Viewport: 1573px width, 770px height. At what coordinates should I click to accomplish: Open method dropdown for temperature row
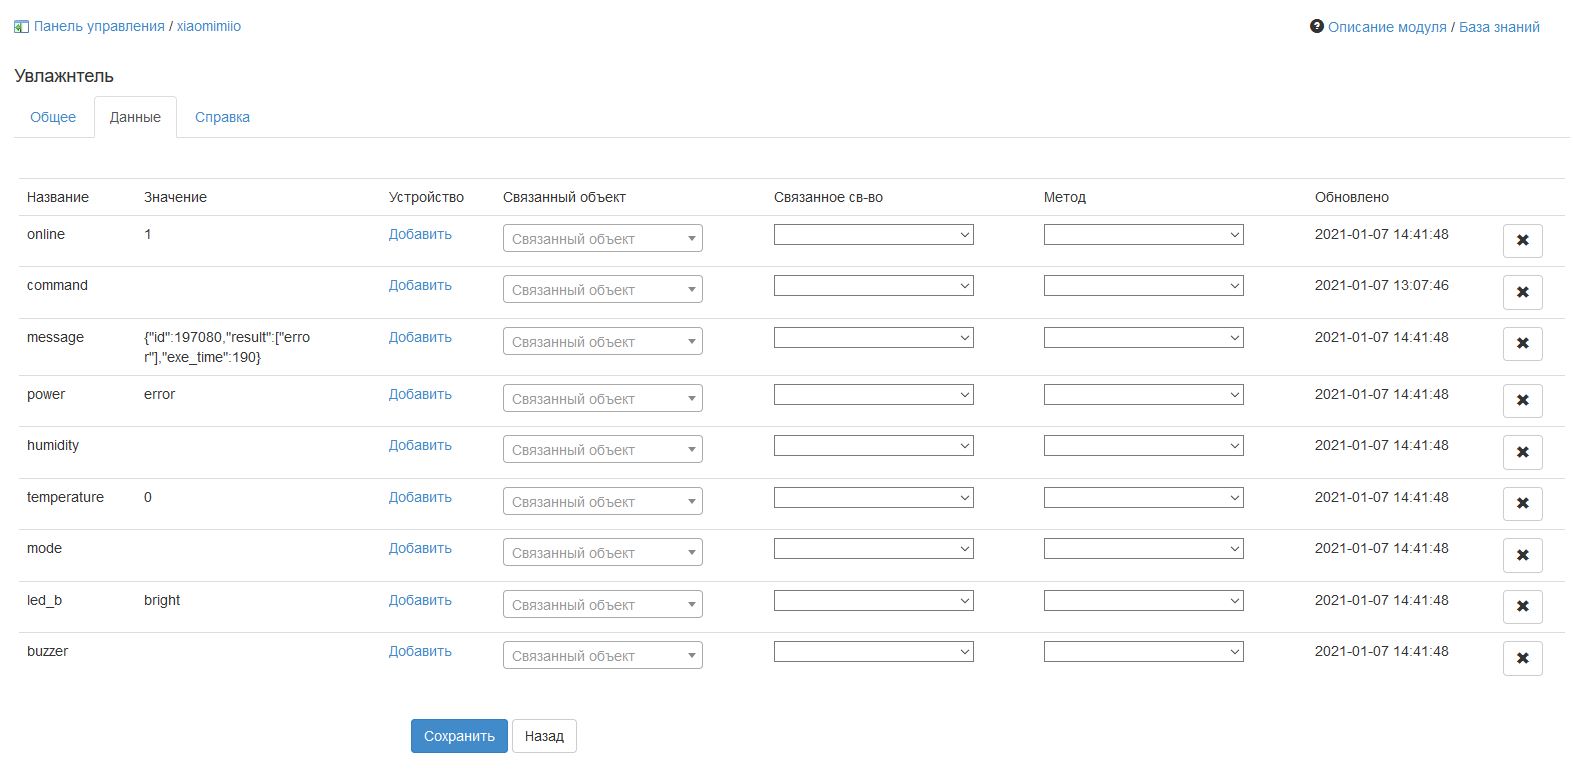pyautogui.click(x=1143, y=498)
